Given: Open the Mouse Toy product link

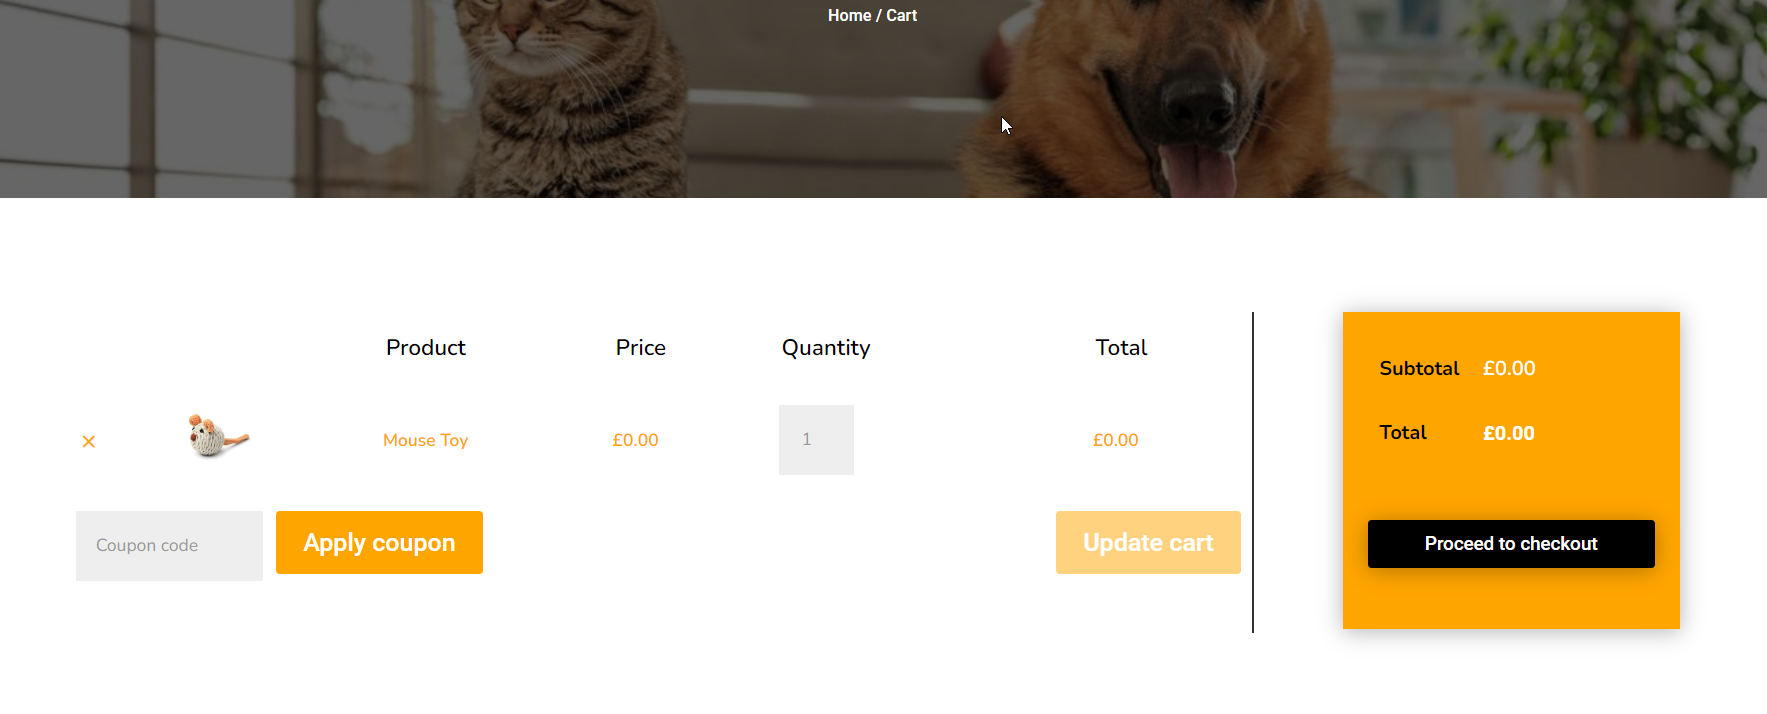Looking at the screenshot, I should (x=425, y=440).
